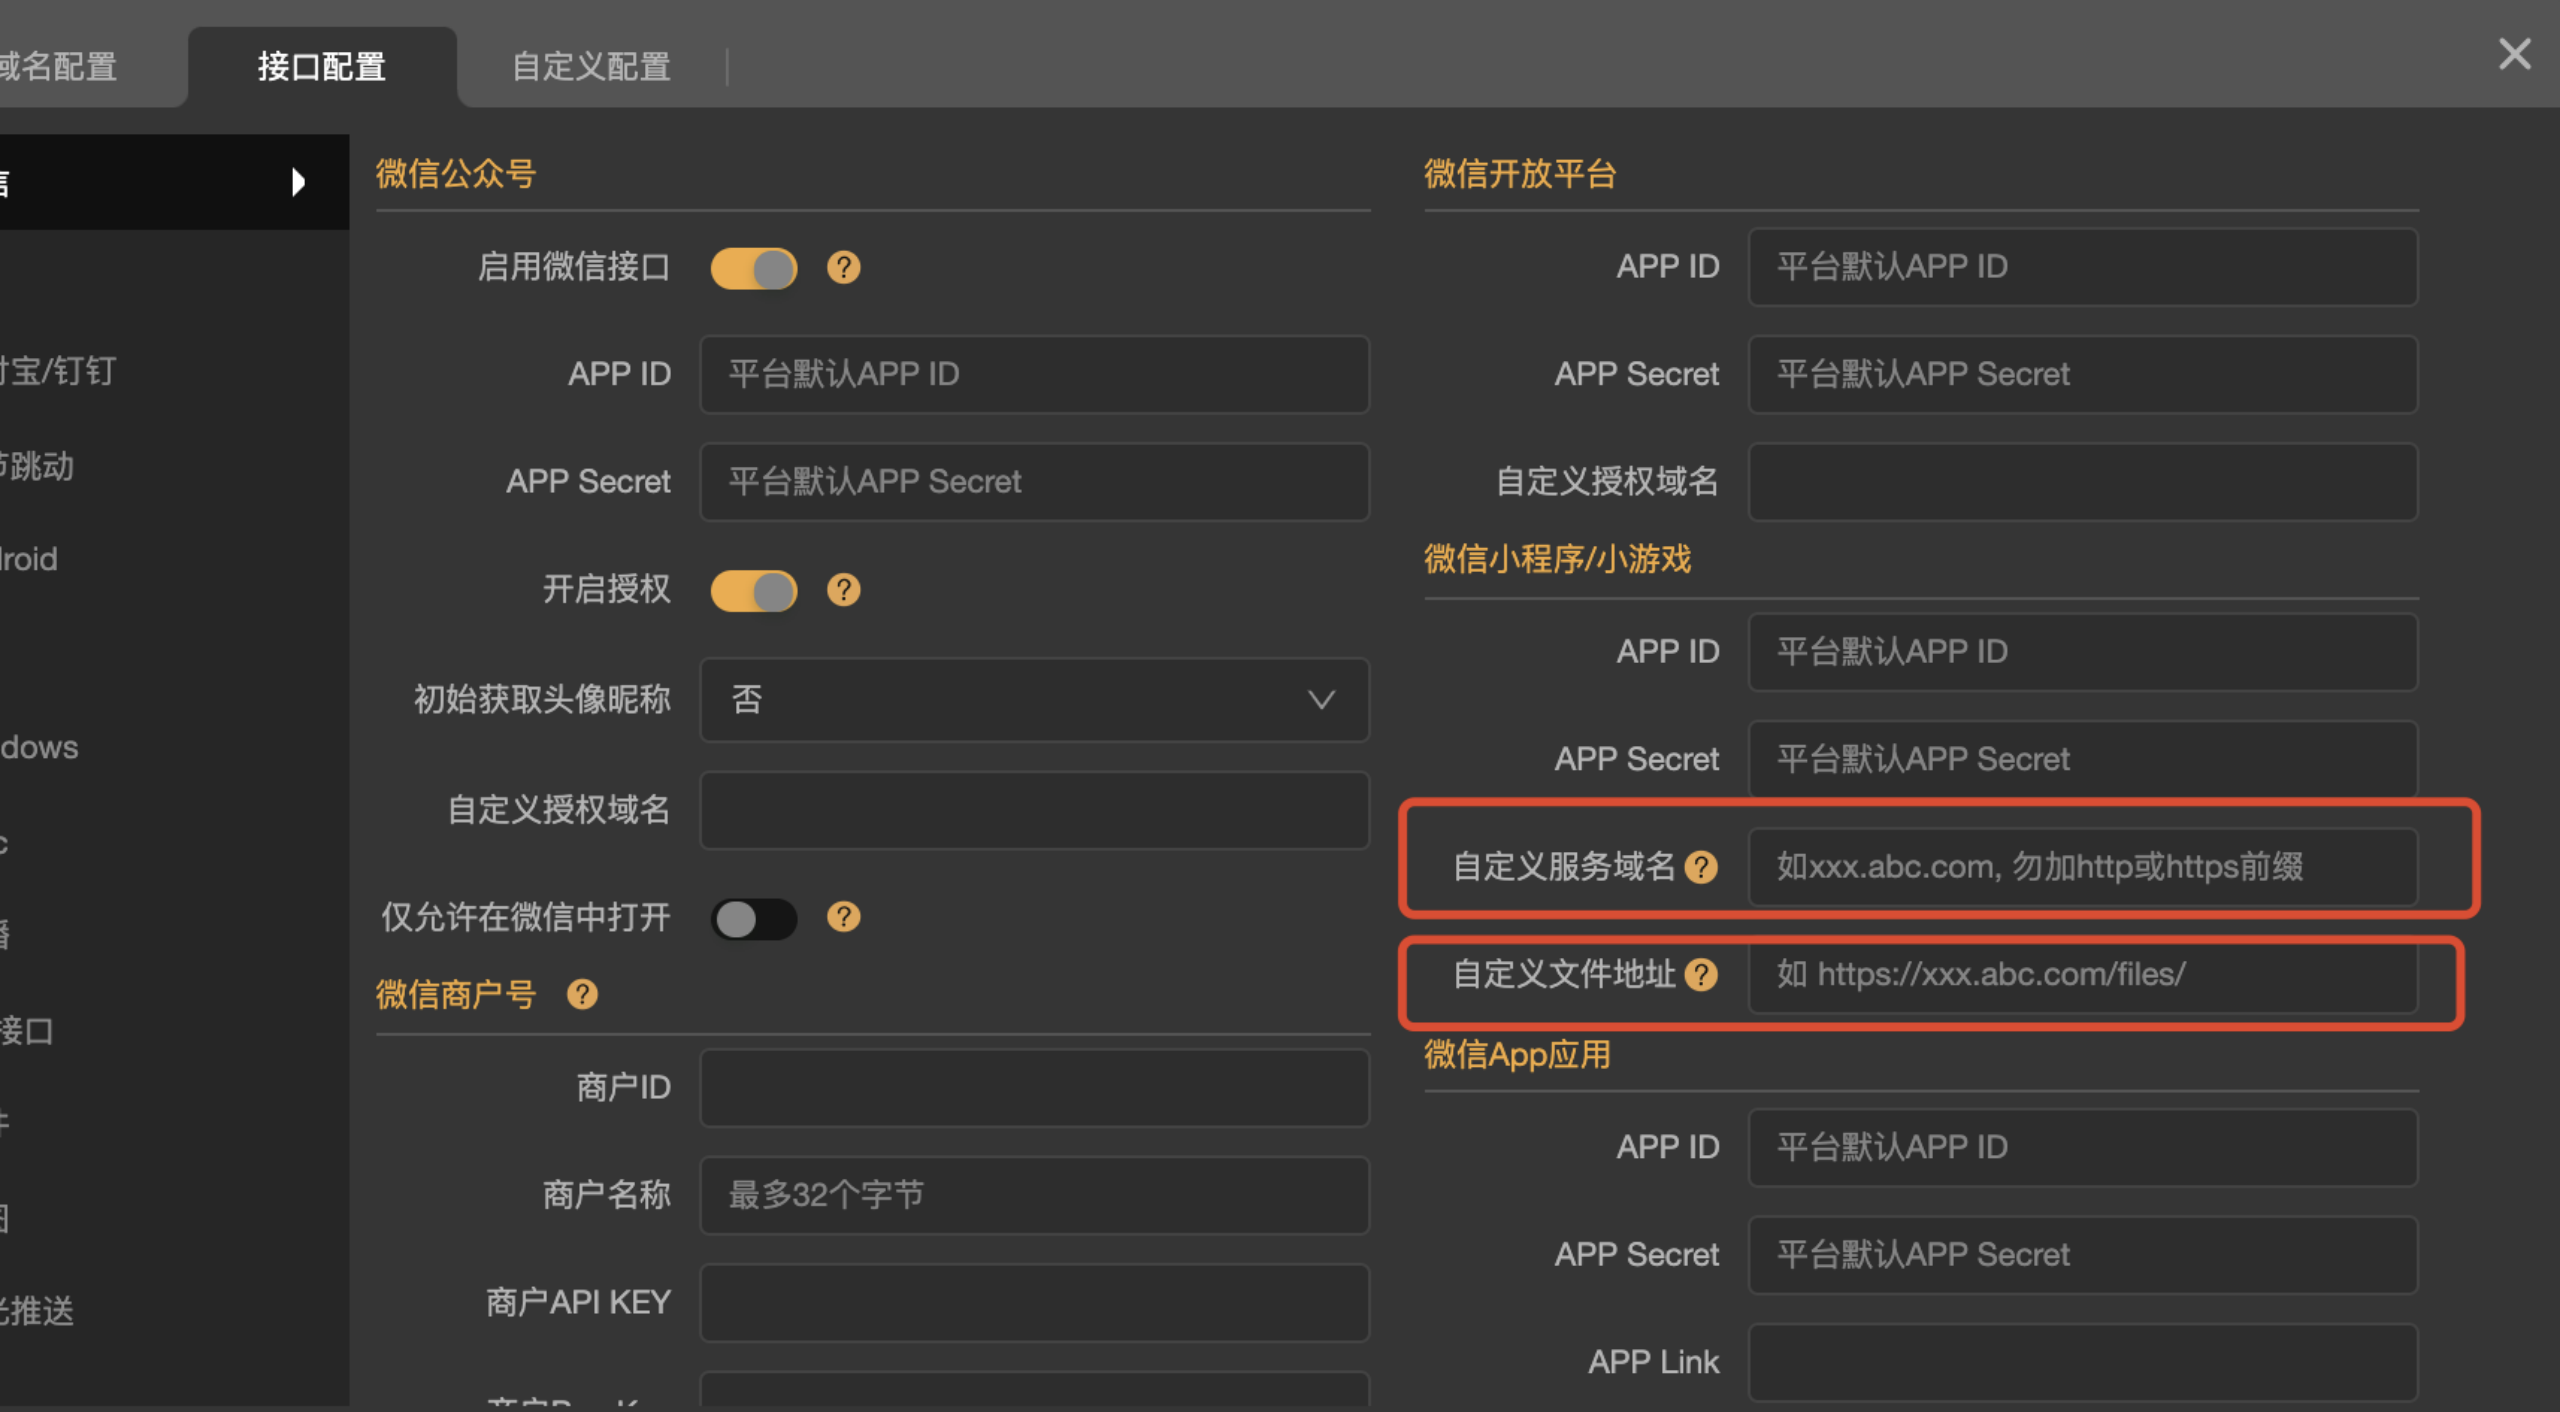The height and width of the screenshot is (1412, 2560).
Task: Turn off the 开启授权 switch
Action: point(755,590)
